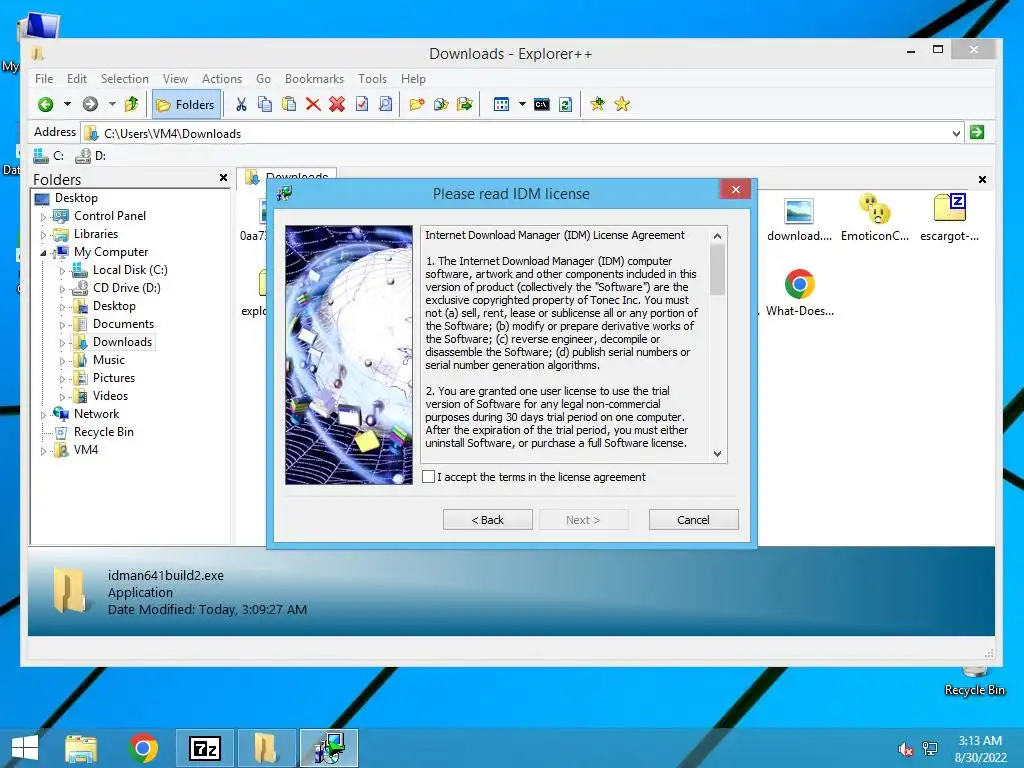Create a new folder from toolbar
This screenshot has height=768, width=1024.
(x=417, y=104)
